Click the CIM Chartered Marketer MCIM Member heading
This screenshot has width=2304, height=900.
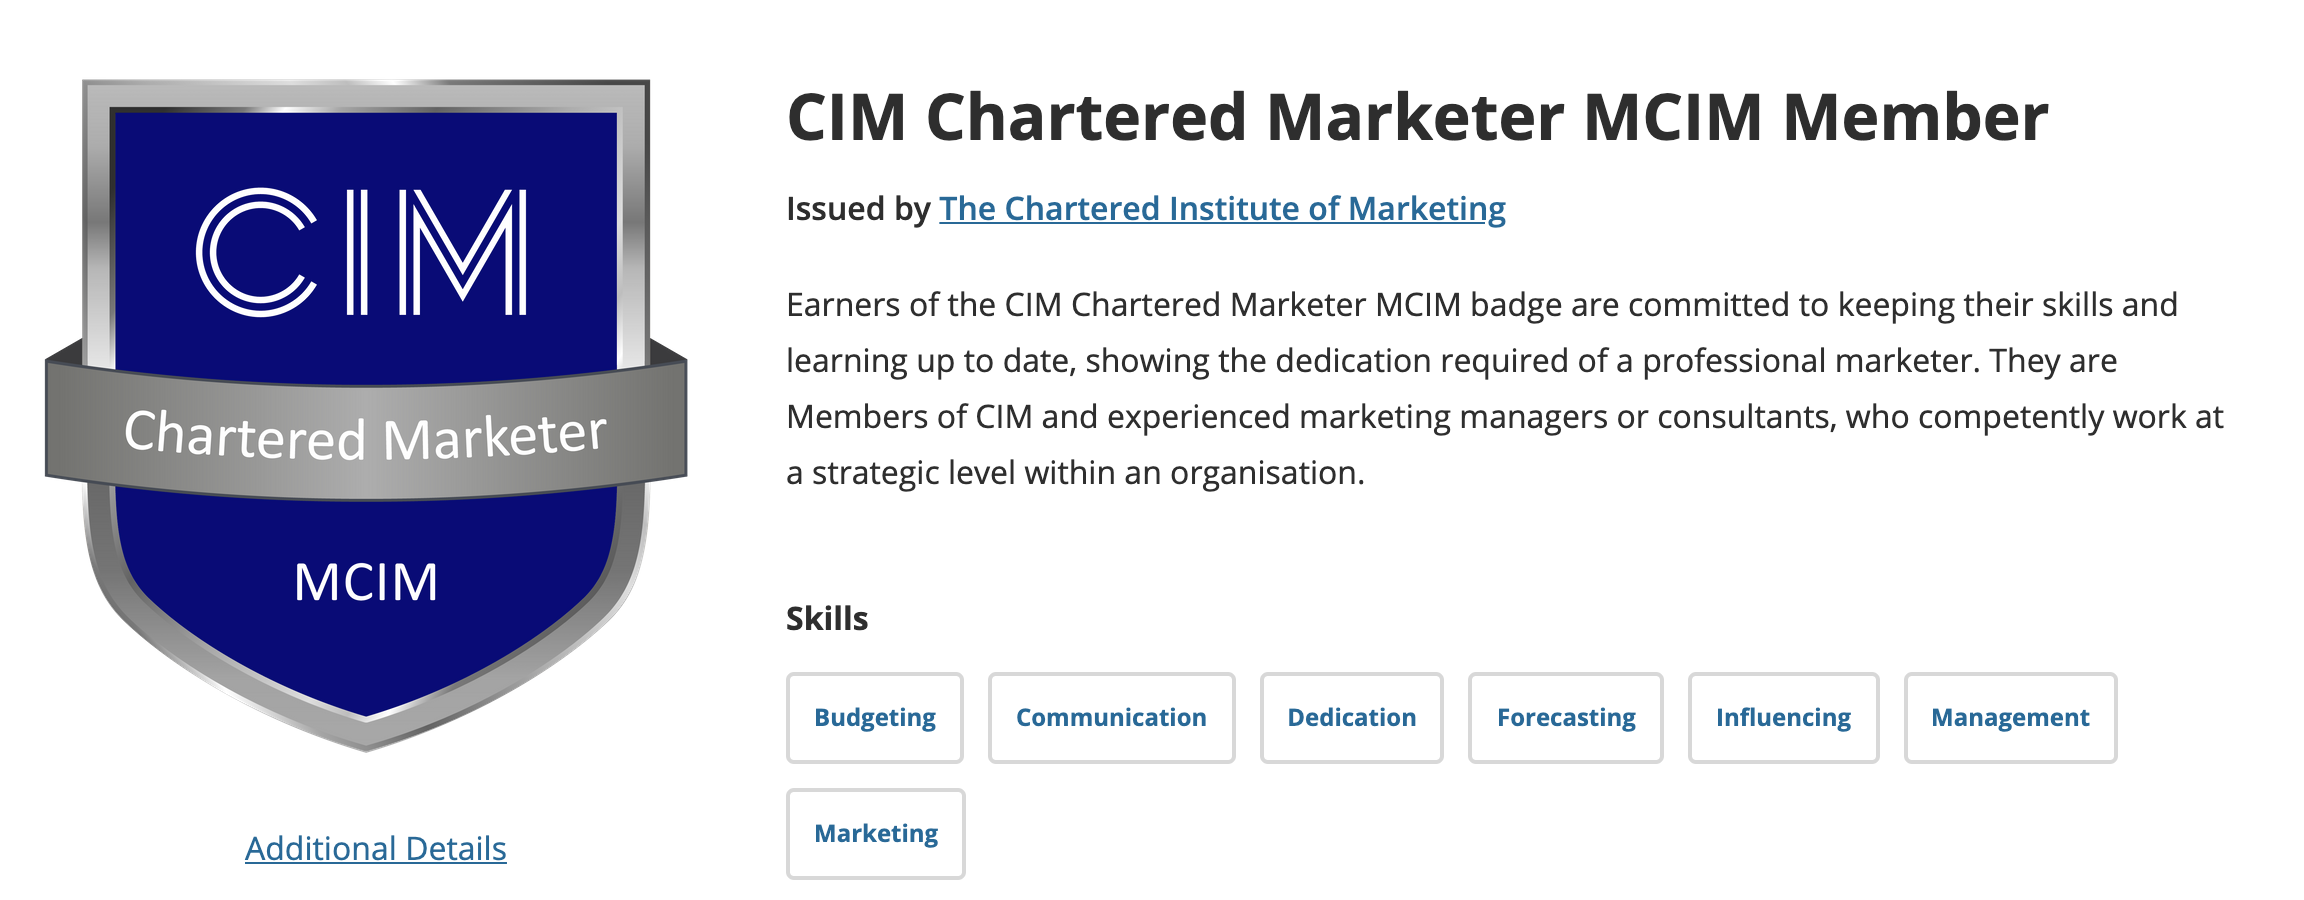click(1417, 118)
